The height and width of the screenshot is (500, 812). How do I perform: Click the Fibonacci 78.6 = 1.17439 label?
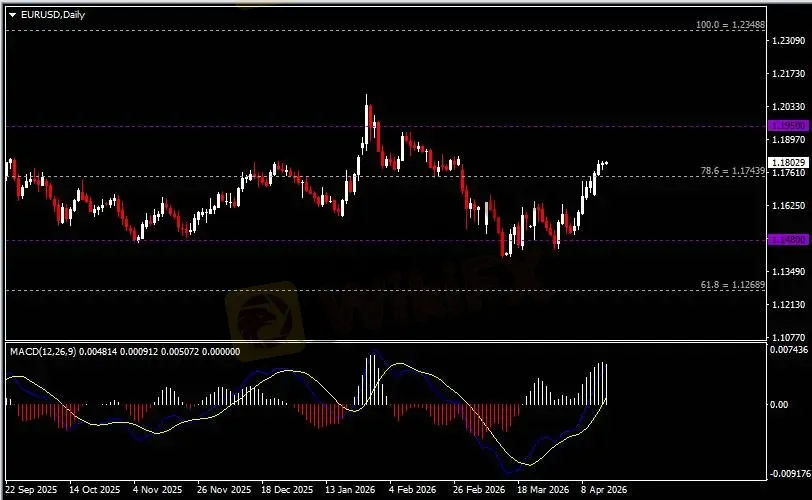pos(732,171)
